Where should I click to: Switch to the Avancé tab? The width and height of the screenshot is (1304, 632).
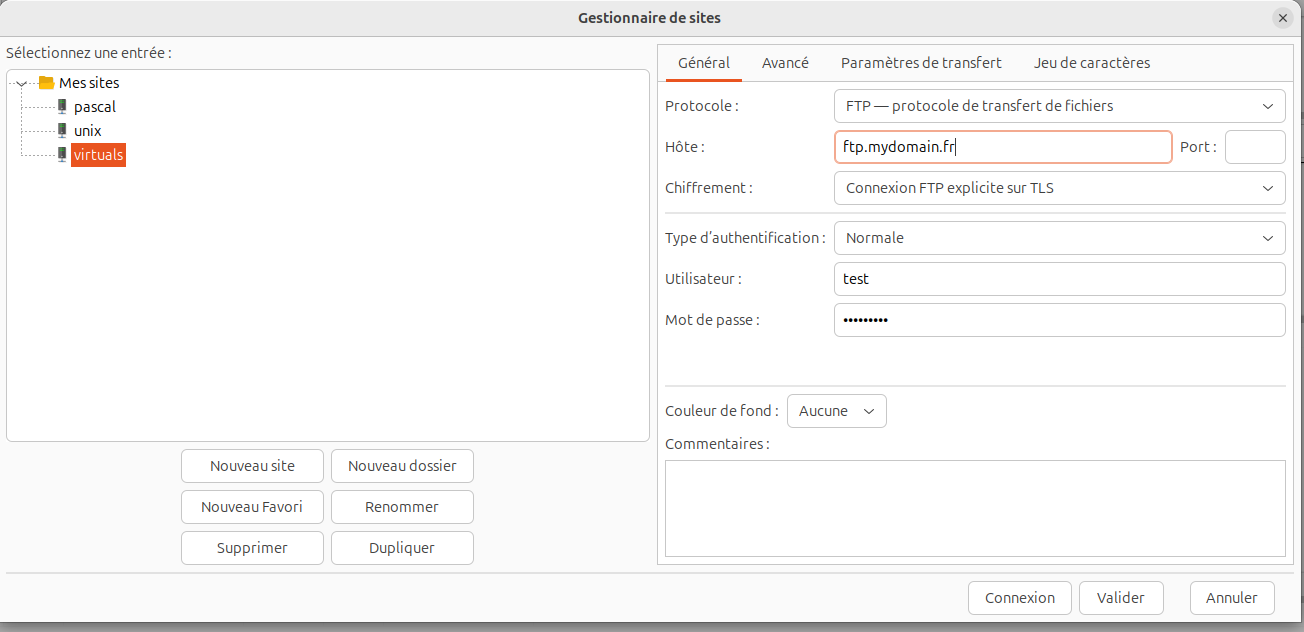click(x=785, y=62)
